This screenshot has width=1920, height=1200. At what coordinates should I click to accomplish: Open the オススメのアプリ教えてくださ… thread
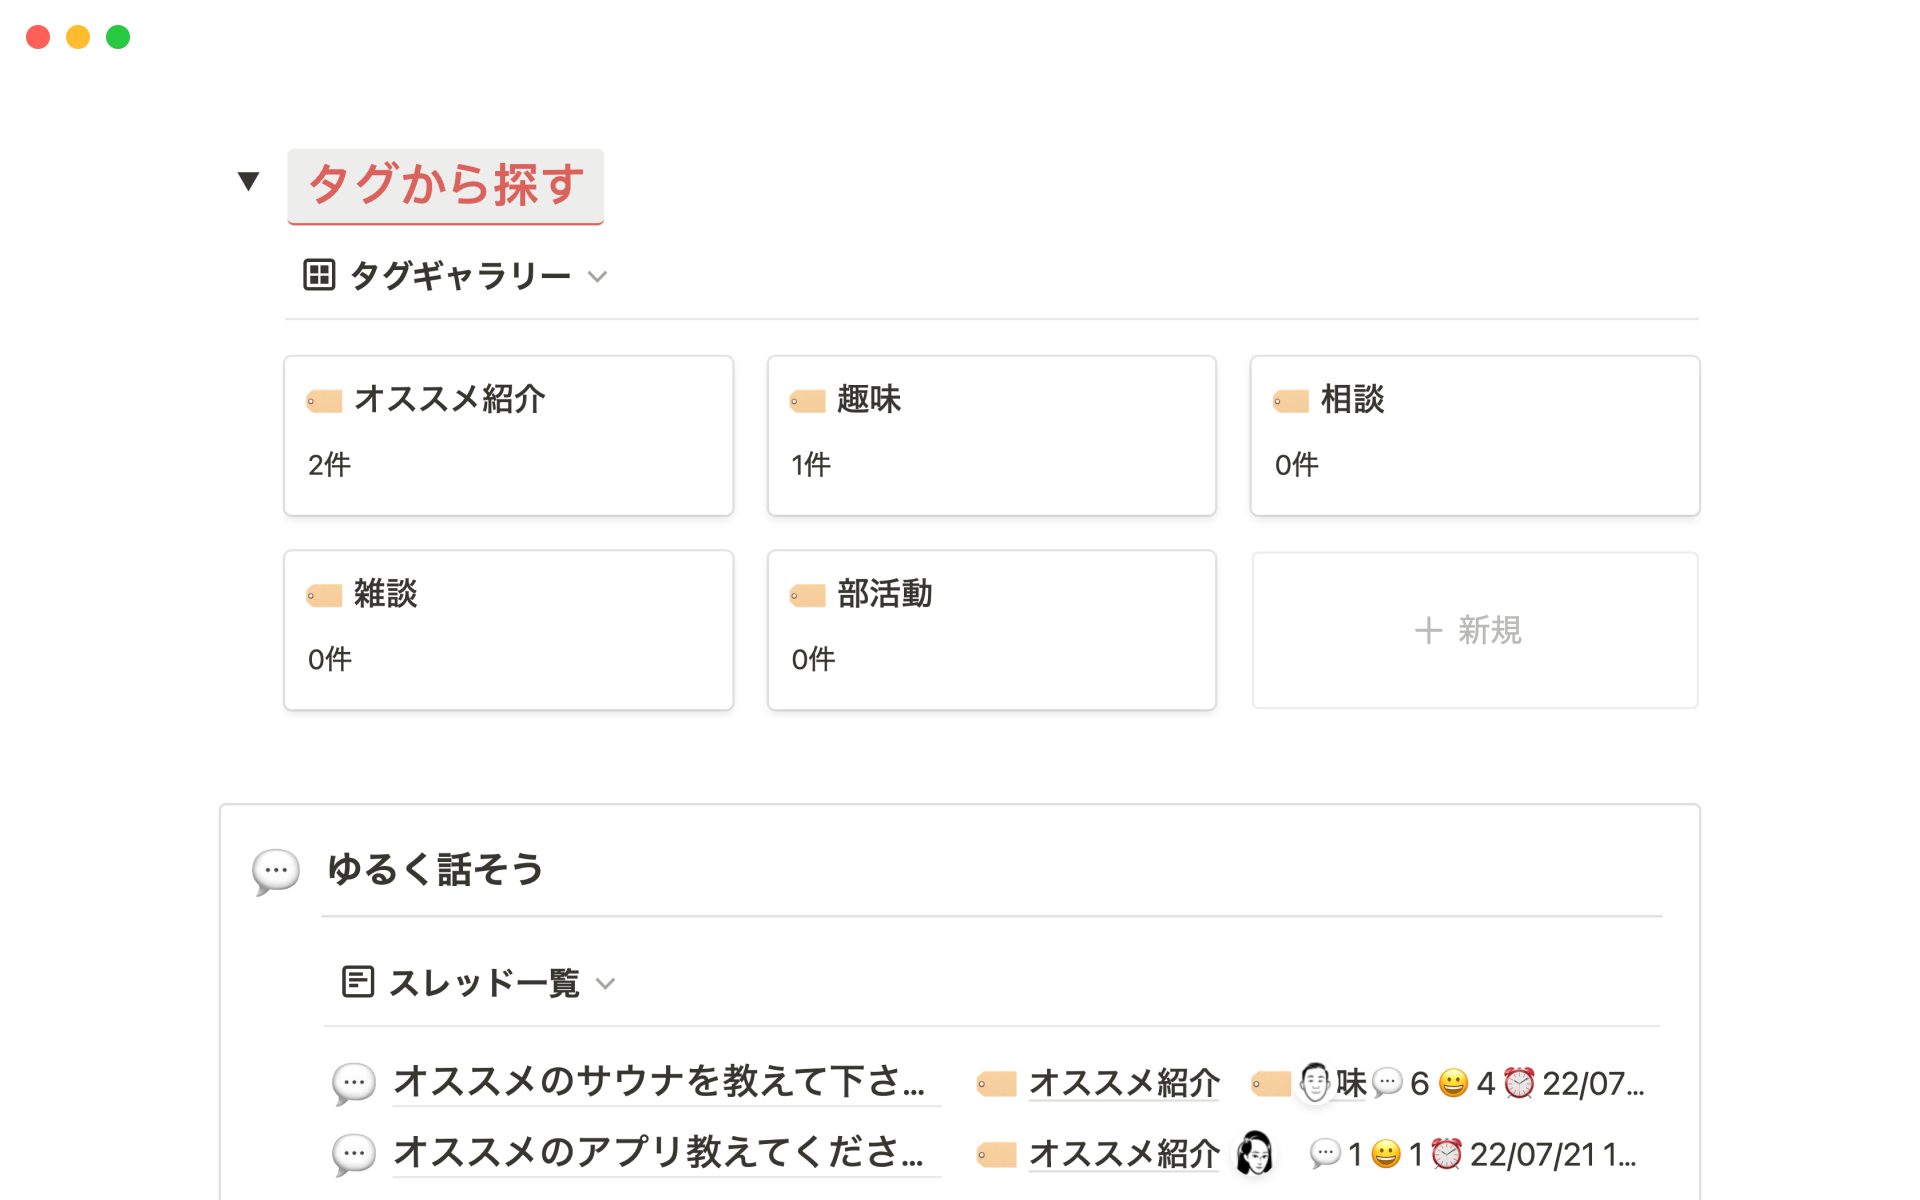pos(659,1153)
